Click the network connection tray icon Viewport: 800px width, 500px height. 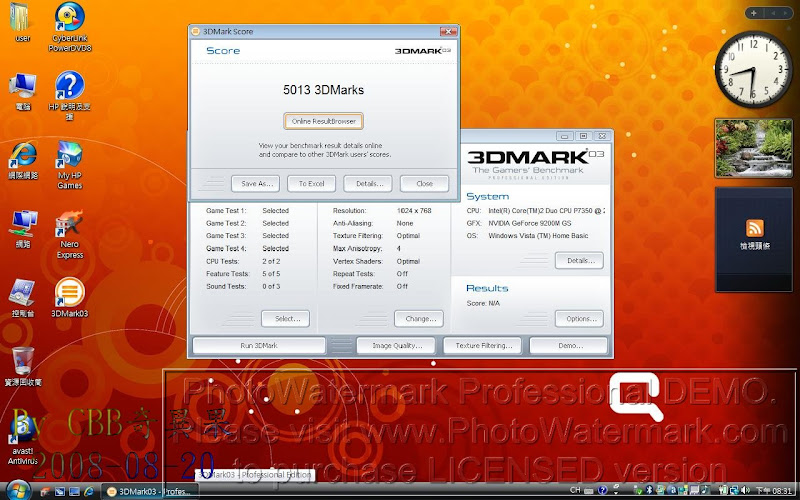(x=734, y=490)
